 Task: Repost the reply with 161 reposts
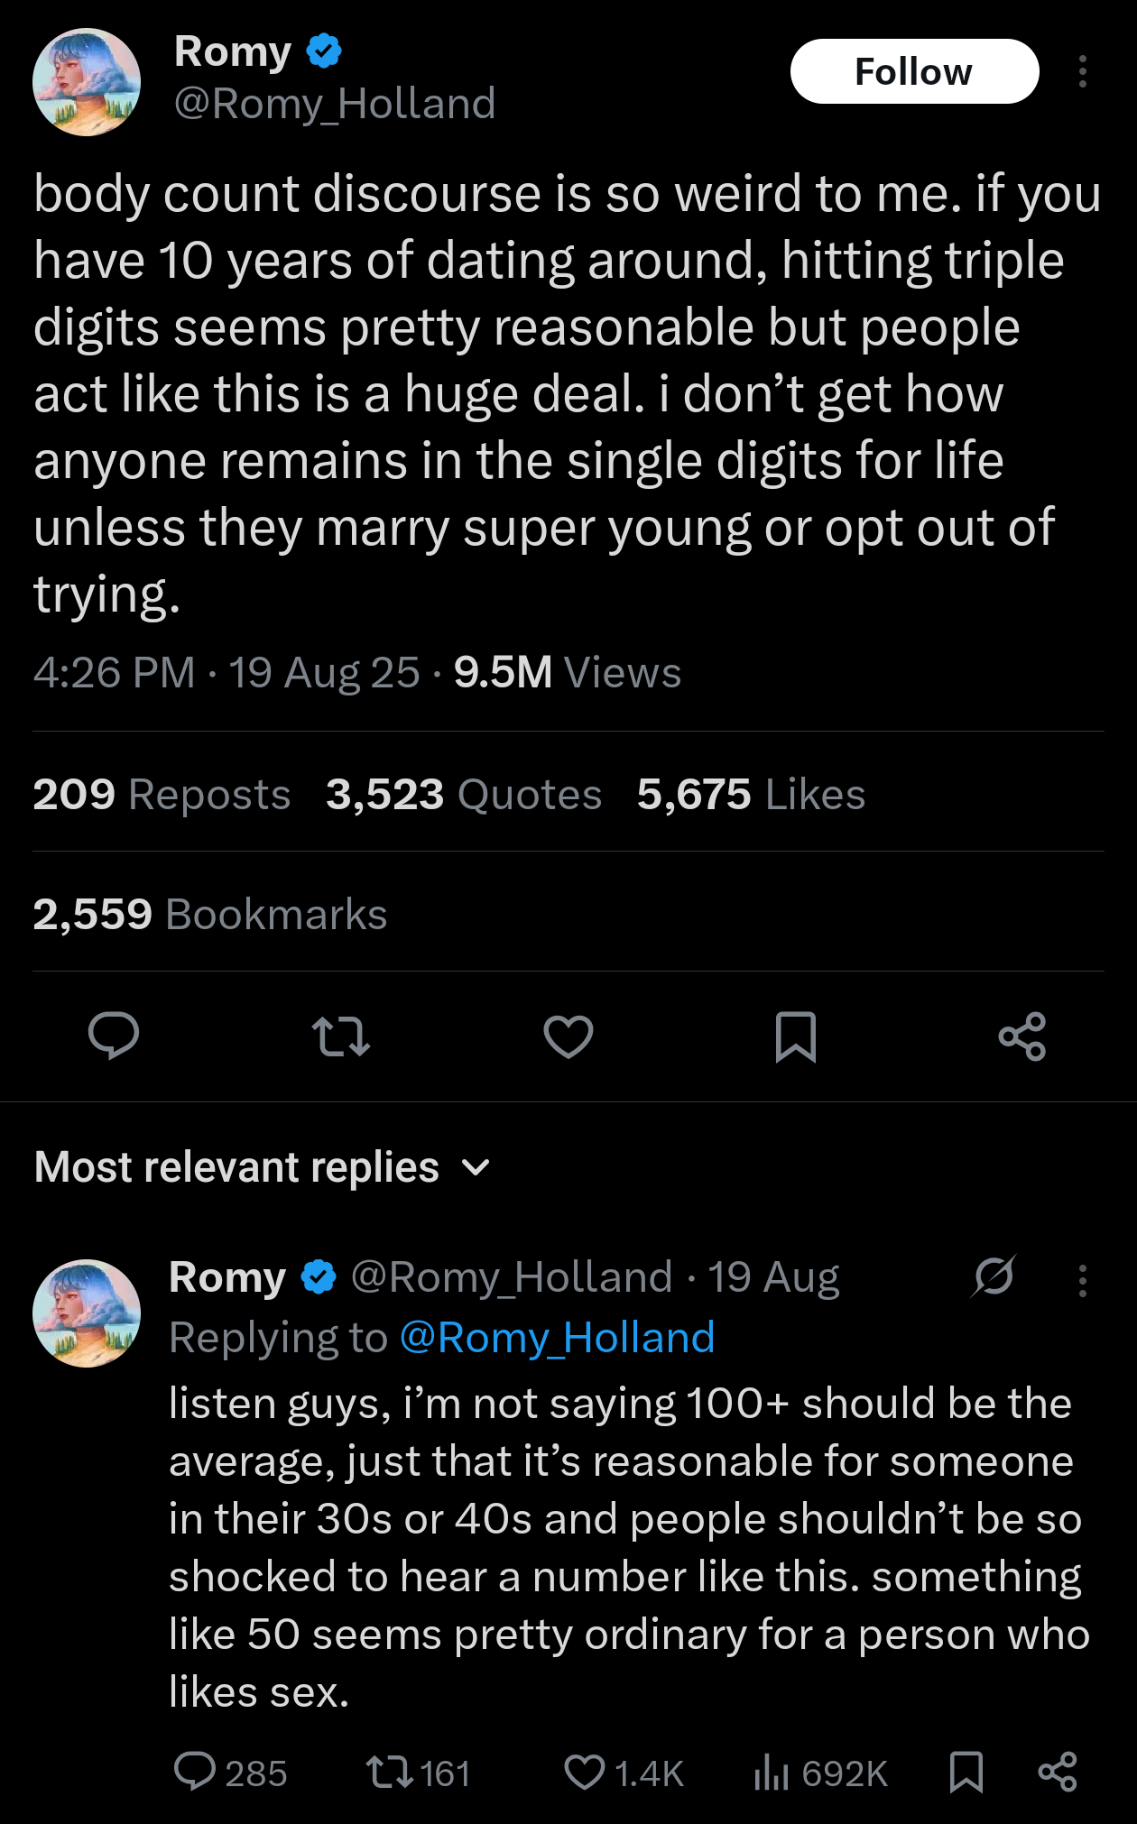(x=388, y=1772)
